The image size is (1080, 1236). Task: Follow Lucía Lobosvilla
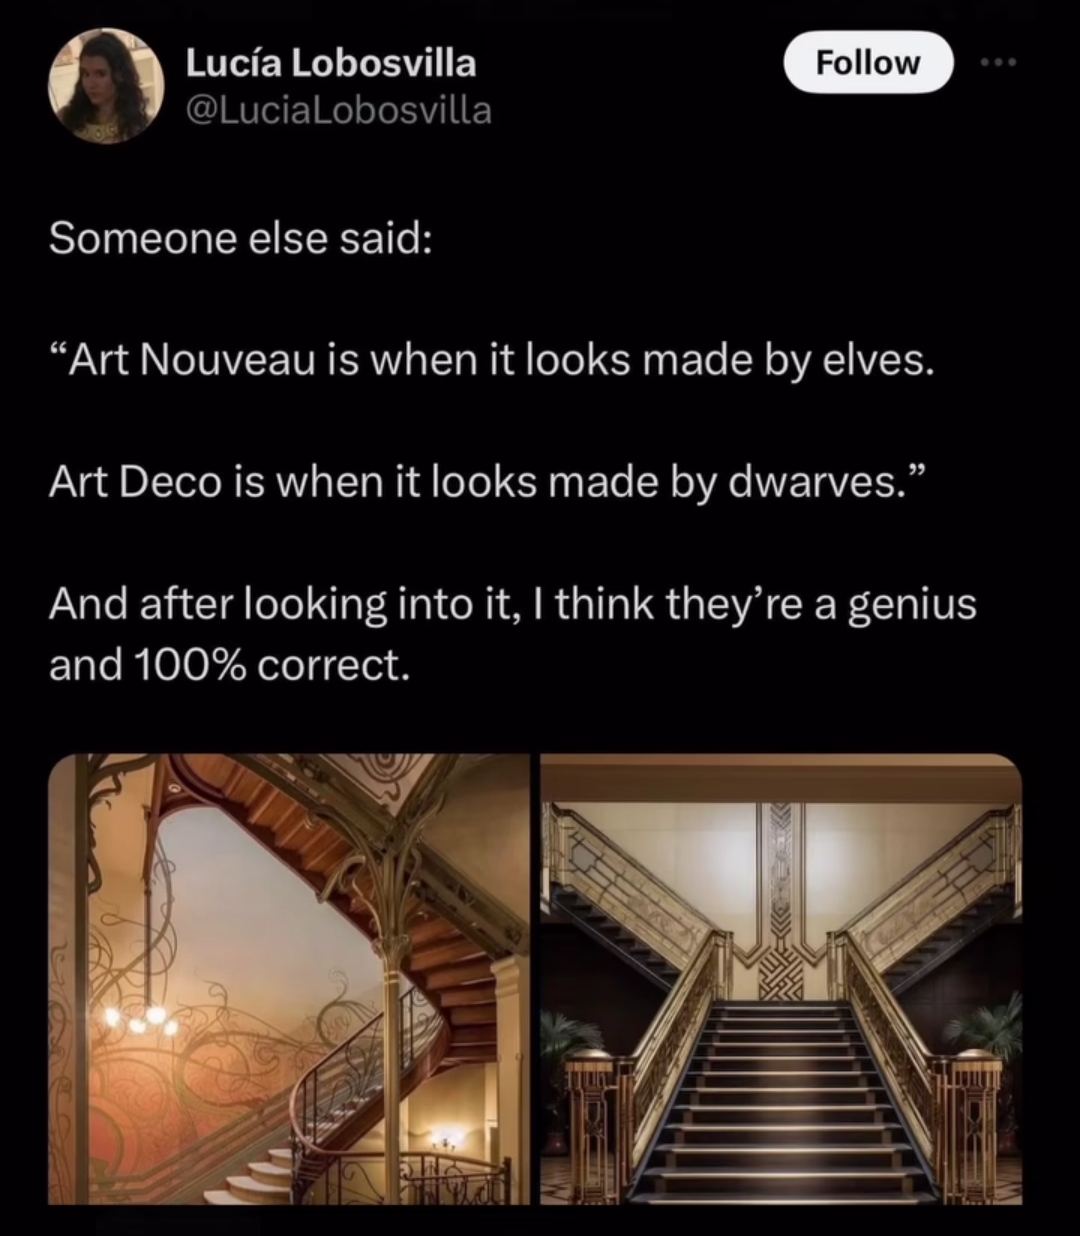[867, 62]
